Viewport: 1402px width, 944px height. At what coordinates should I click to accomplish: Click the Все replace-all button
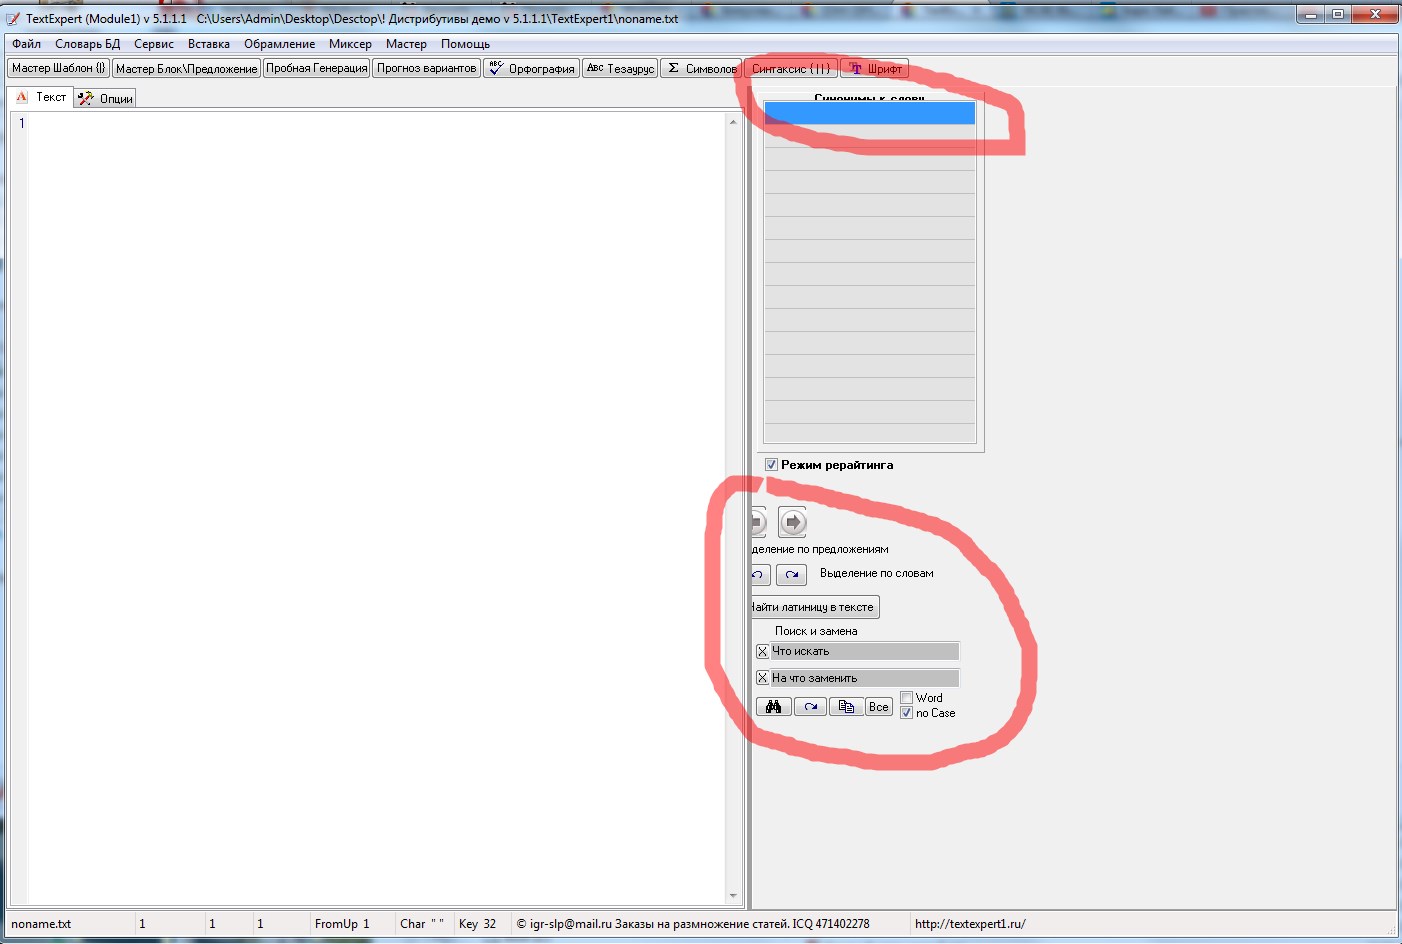[878, 707]
